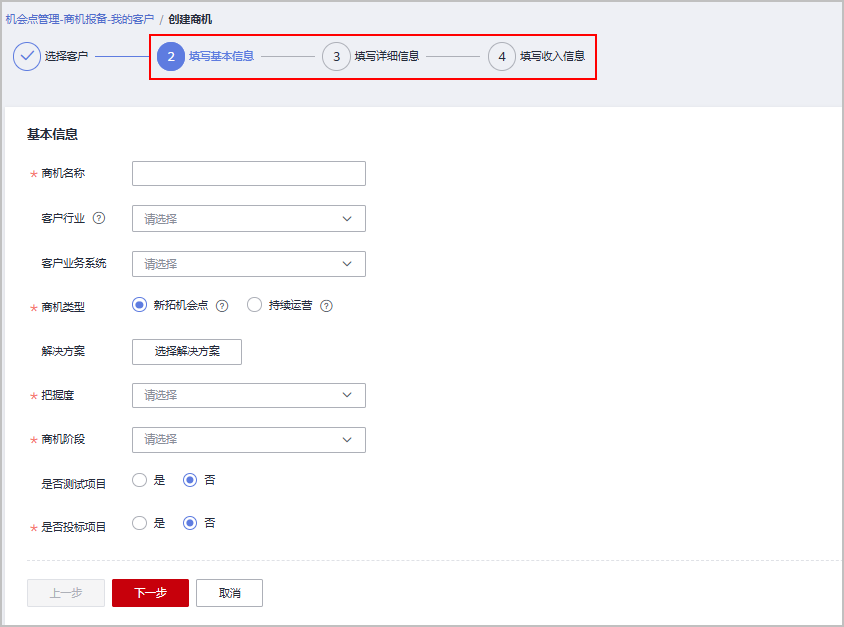
Task: Click the step 4 circle 填写收入信息
Action: coord(502,57)
